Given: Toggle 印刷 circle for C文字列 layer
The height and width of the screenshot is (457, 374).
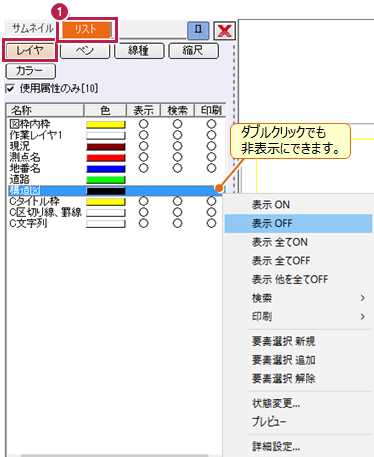Looking at the screenshot, I should click(211, 223).
